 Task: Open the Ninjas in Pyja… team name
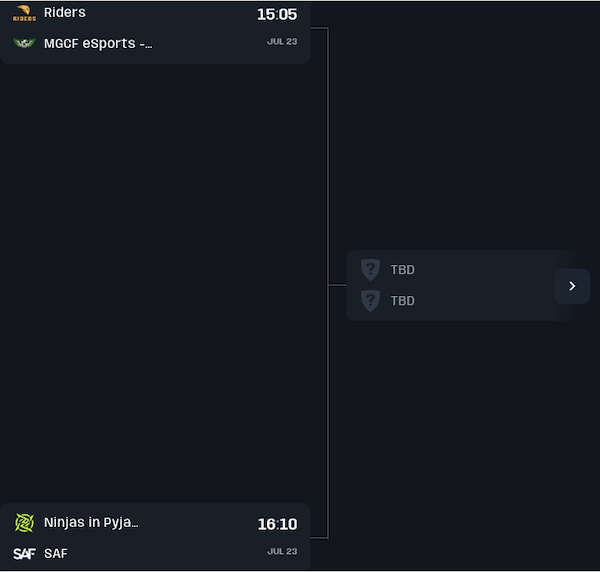point(91,522)
